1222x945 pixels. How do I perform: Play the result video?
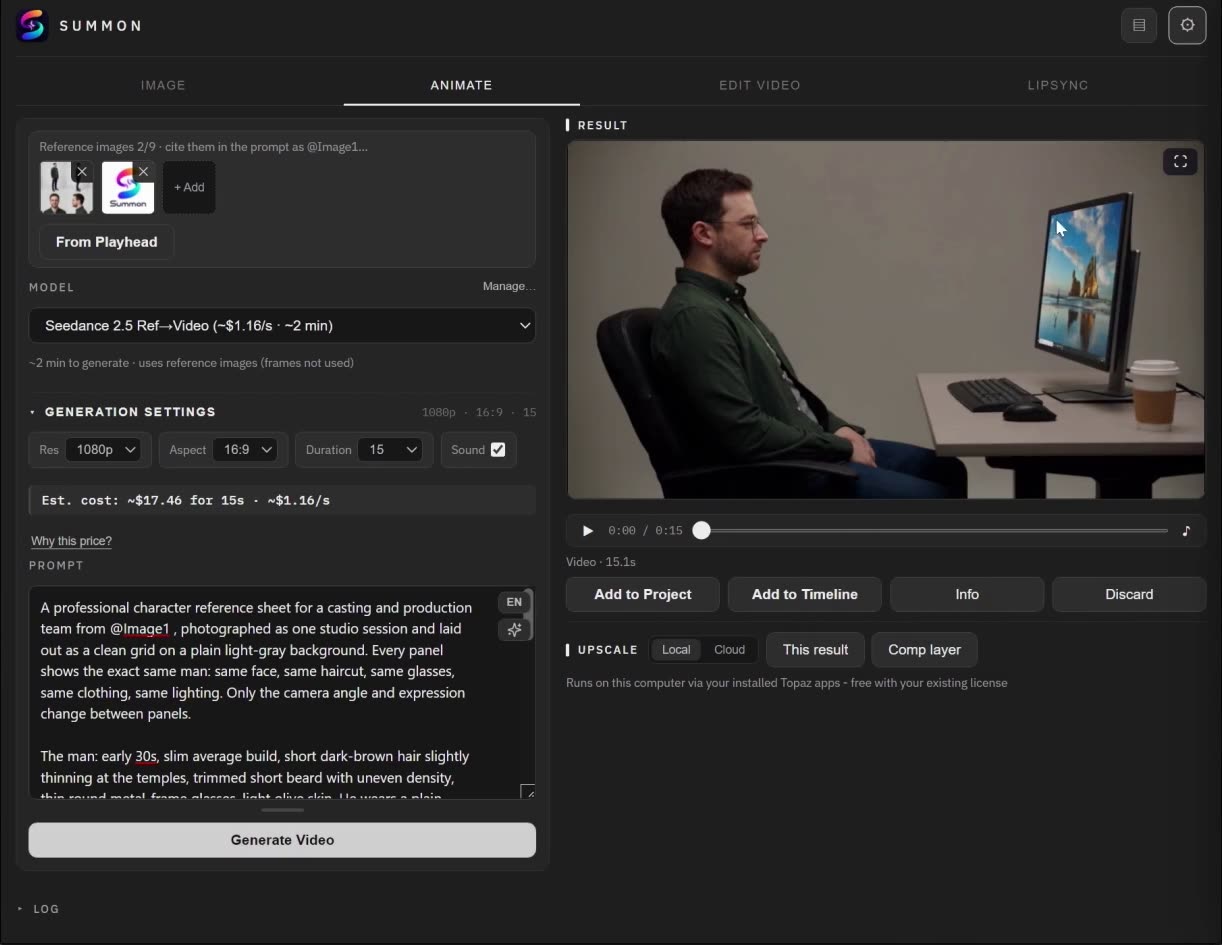588,531
